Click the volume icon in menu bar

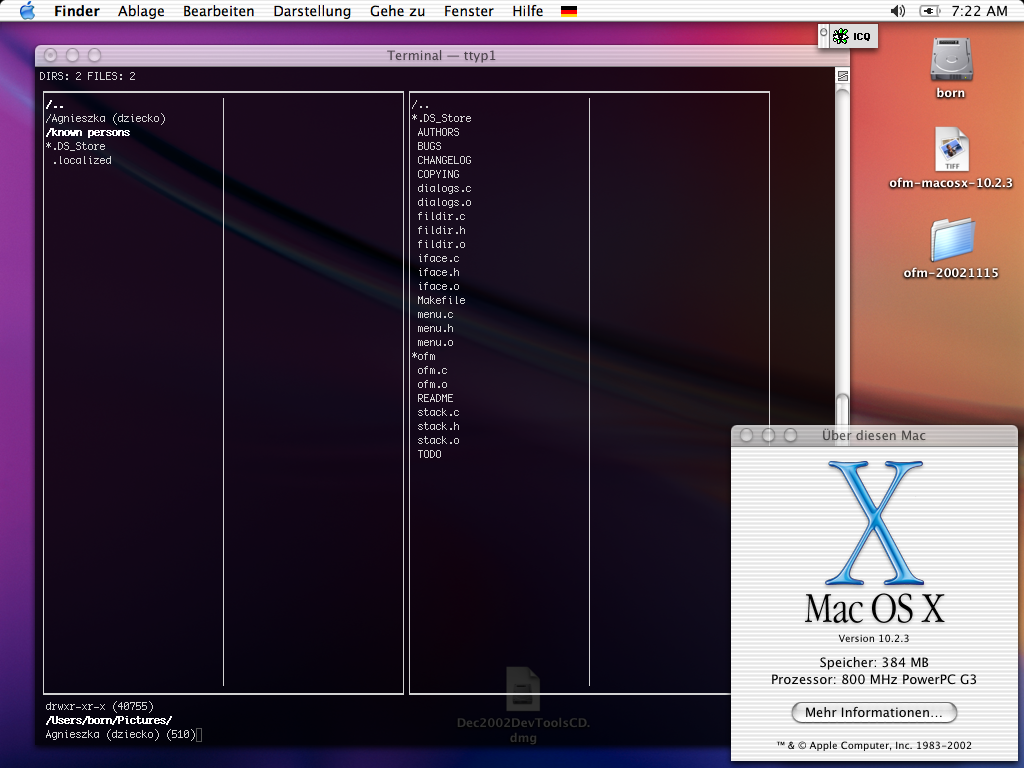click(x=897, y=11)
